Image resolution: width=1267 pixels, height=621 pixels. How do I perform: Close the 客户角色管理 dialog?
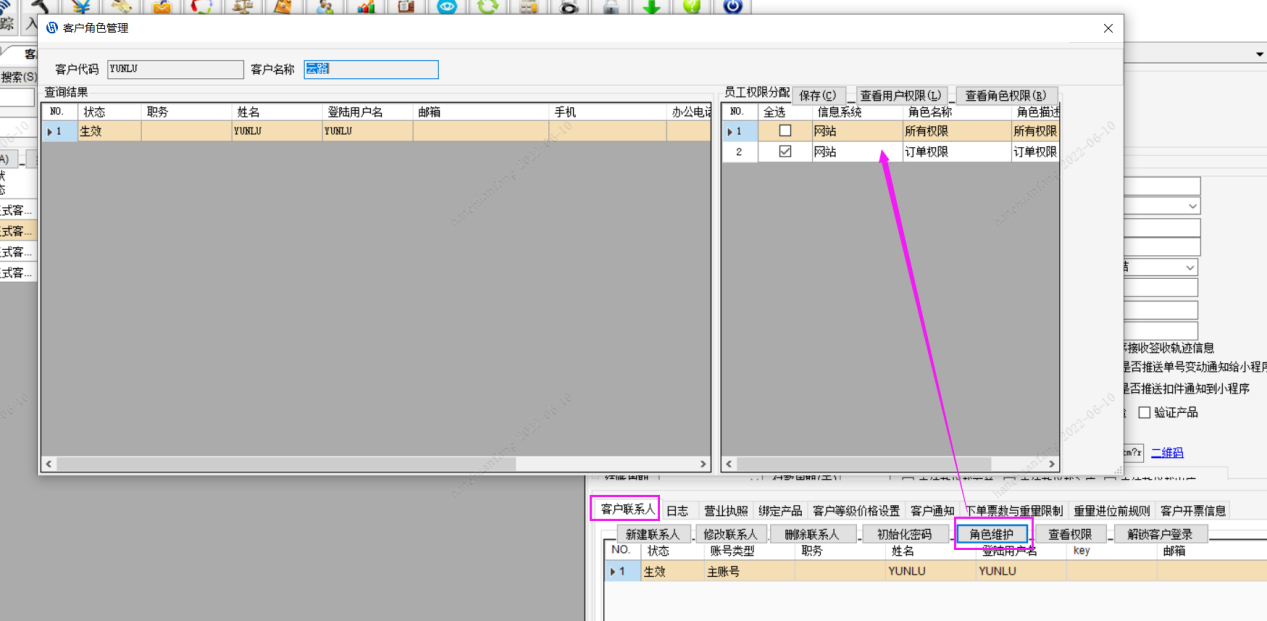[x=1108, y=29]
